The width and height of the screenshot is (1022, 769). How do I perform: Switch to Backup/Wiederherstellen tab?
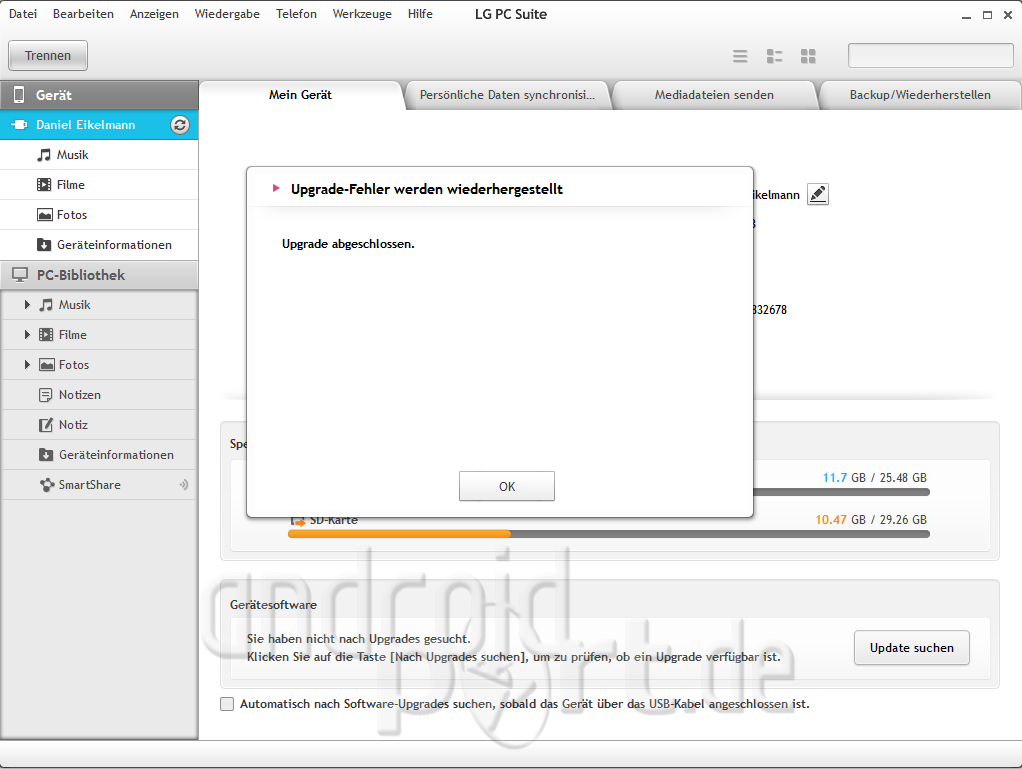click(x=919, y=95)
